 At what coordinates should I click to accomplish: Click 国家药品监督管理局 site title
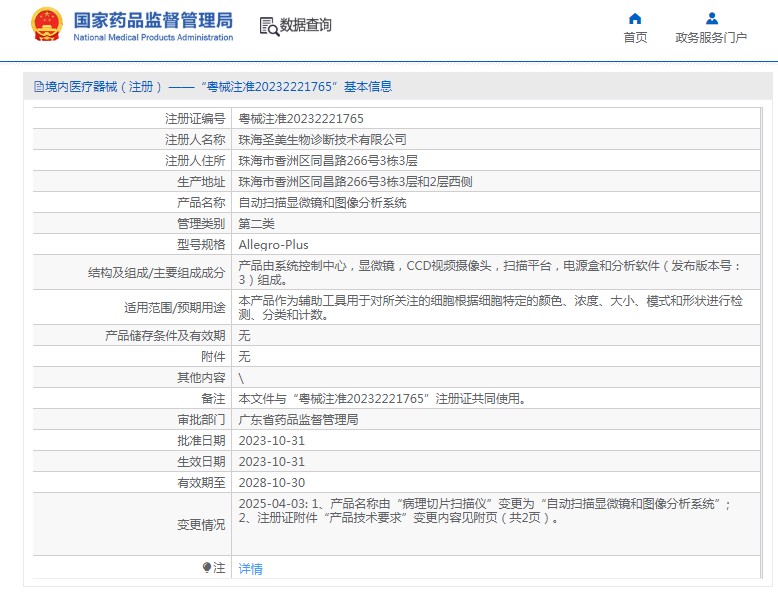coord(153,21)
